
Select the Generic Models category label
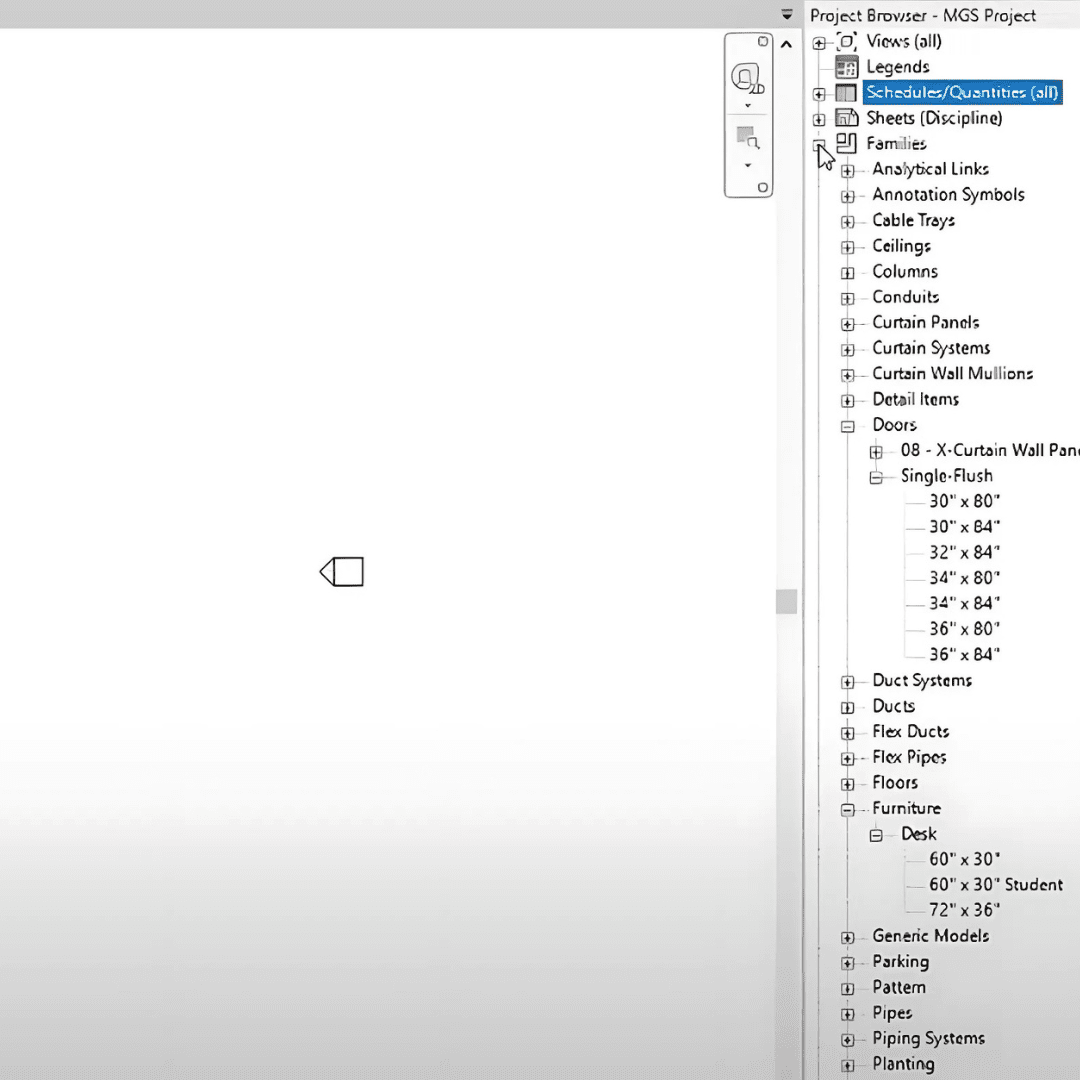(930, 936)
